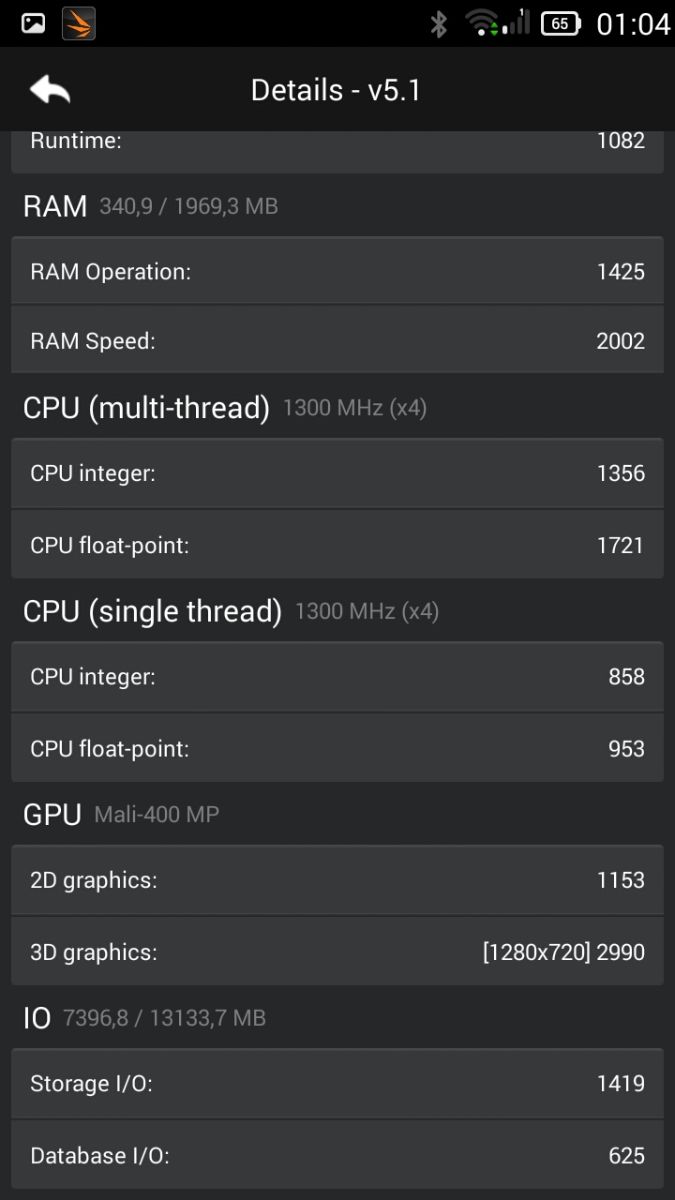
Task: Tap the Database I/O result row
Action: pos(337,1155)
